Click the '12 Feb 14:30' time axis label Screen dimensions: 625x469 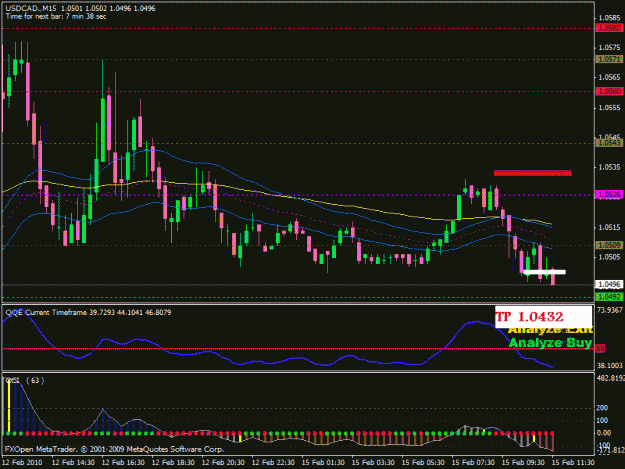tap(73, 463)
